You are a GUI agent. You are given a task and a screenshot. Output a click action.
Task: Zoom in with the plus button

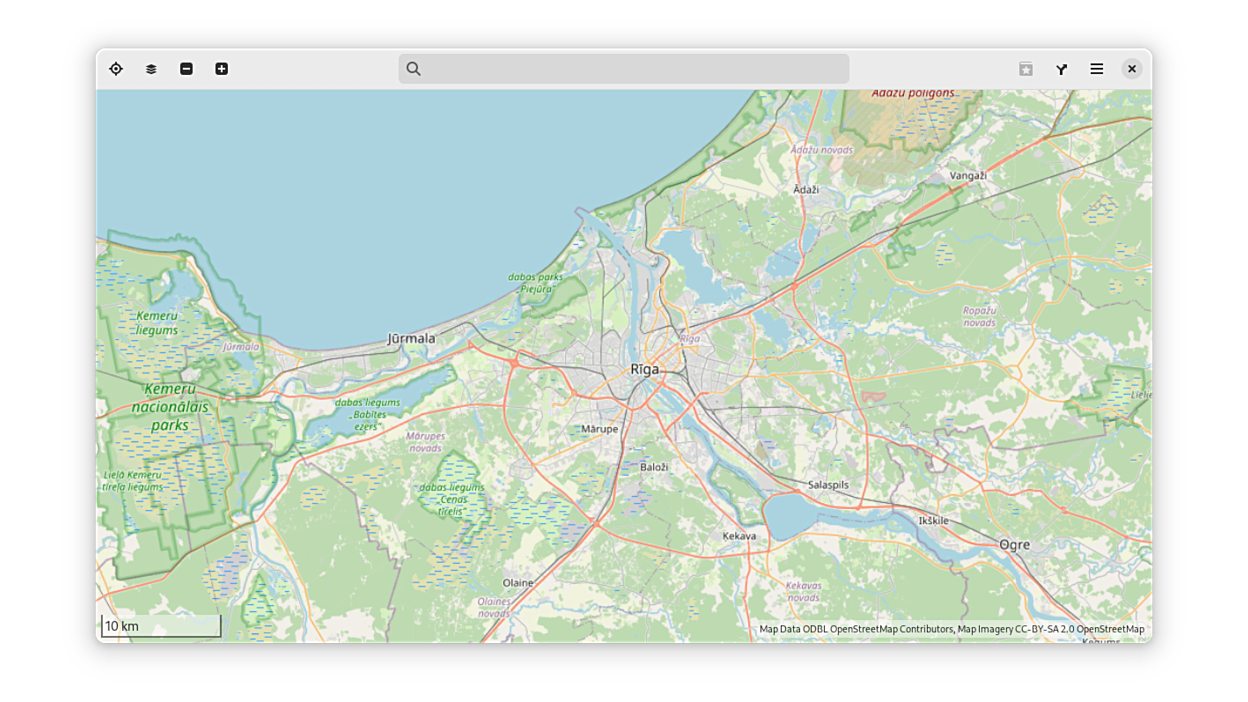(x=222, y=69)
